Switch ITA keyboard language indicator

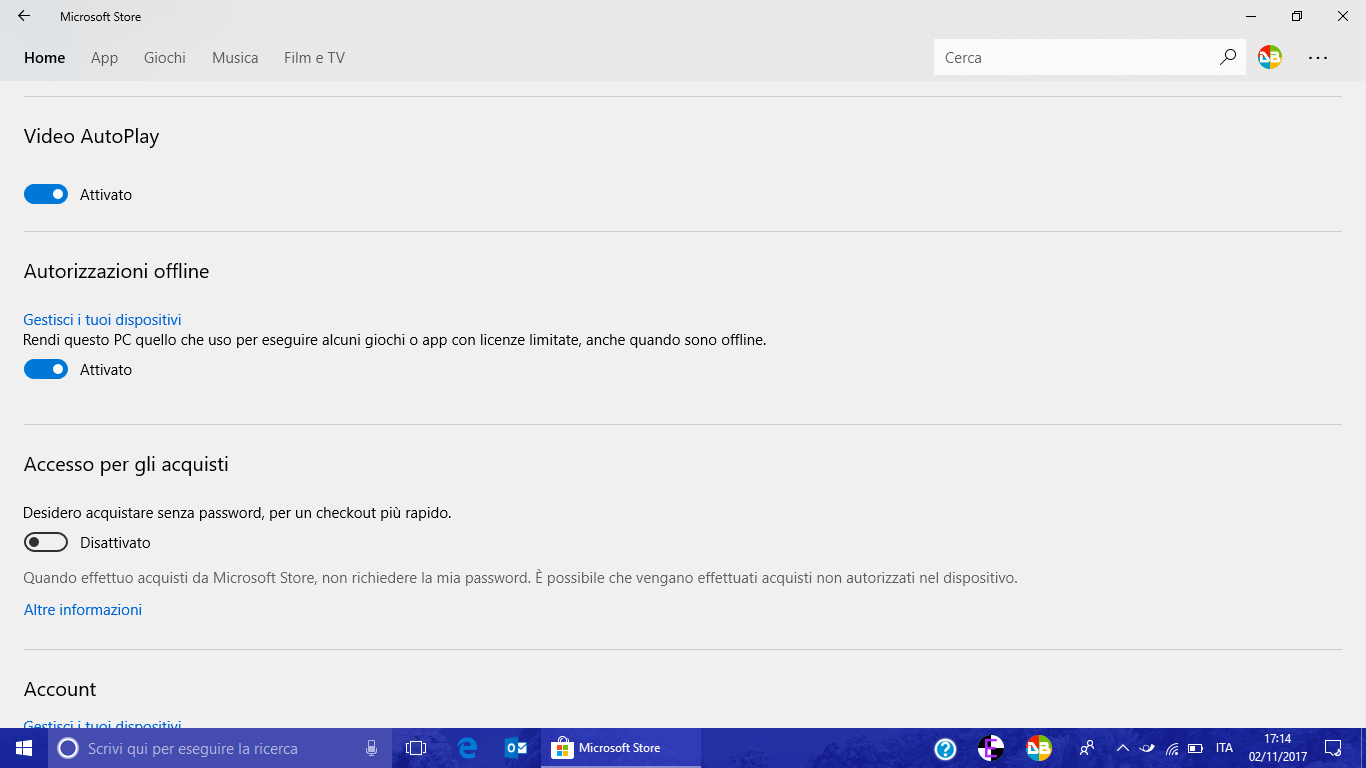pos(1224,748)
